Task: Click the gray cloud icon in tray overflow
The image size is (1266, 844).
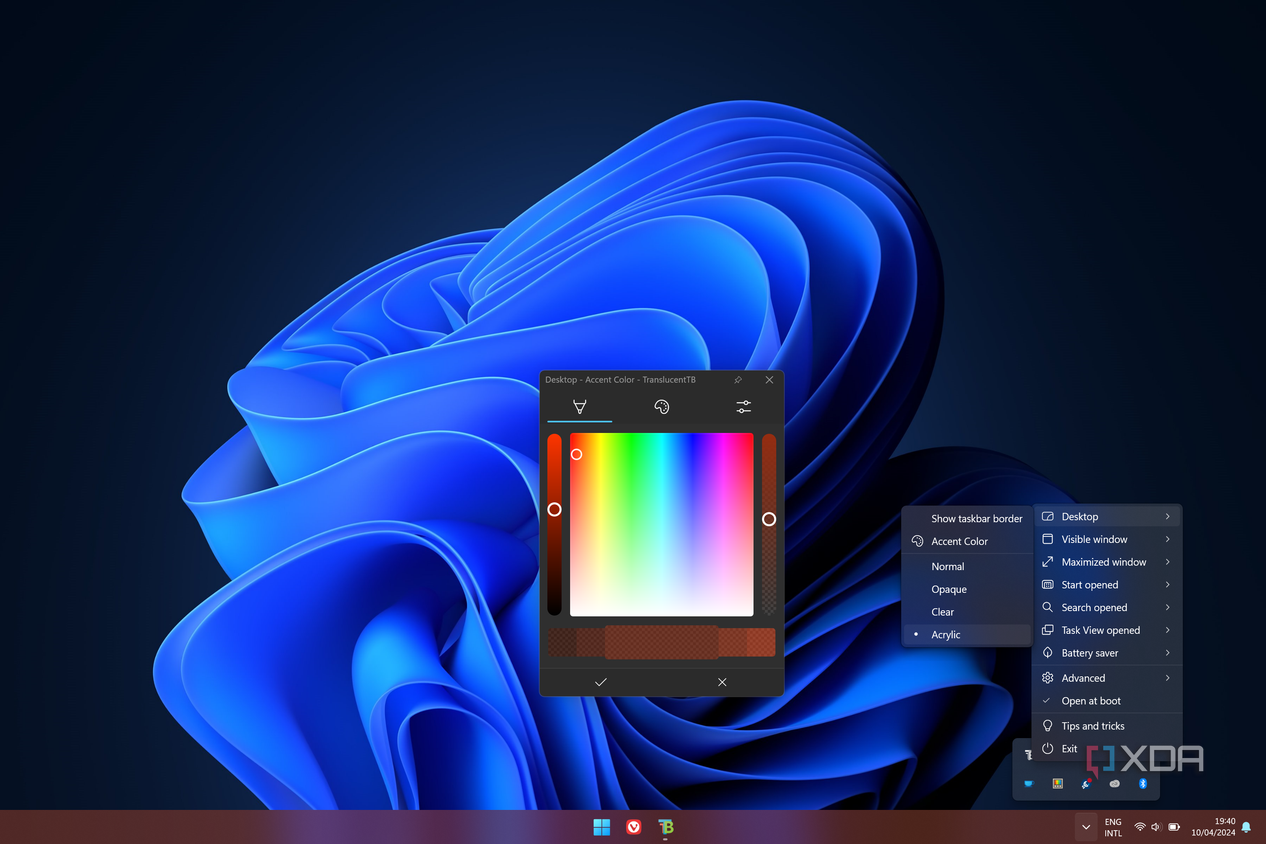Action: pos(1114,784)
